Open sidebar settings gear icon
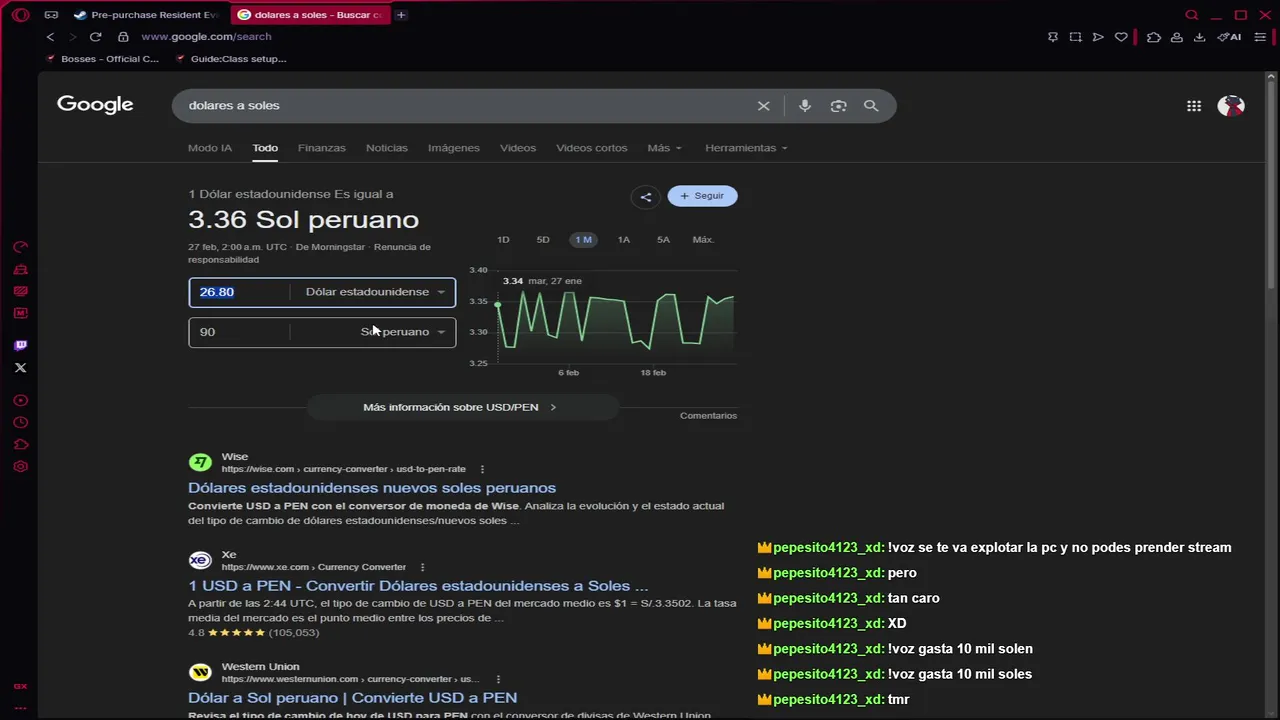This screenshot has height=720, width=1280. click(20, 466)
